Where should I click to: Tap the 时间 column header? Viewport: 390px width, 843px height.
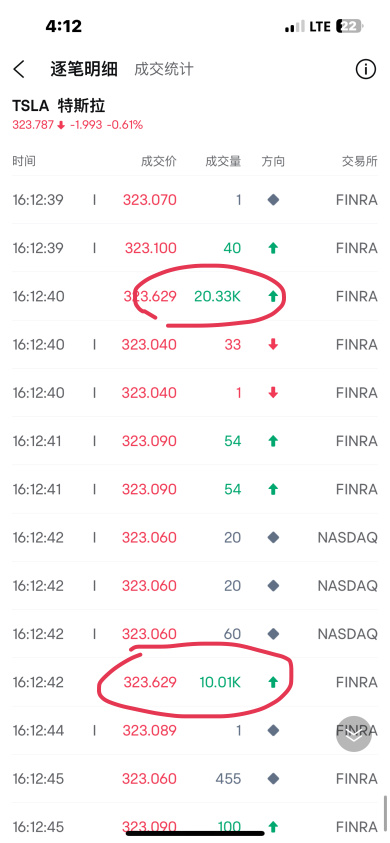[x=24, y=161]
